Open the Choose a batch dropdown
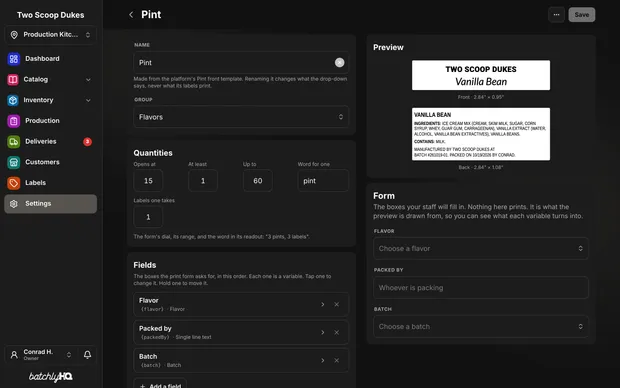Viewport: 620px width, 388px height. pos(480,326)
